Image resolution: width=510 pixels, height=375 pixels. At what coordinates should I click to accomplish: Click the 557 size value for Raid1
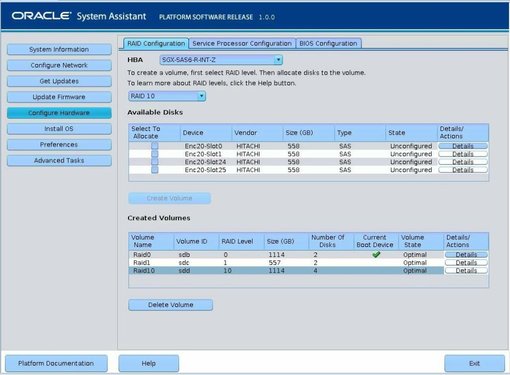pyautogui.click(x=275, y=263)
